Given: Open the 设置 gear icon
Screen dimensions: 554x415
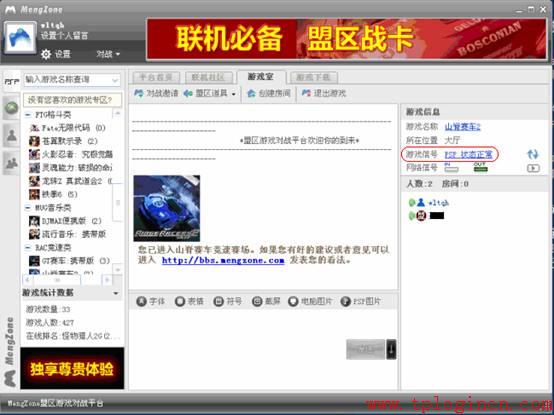Looking at the screenshot, I should pyautogui.click(x=46, y=54).
